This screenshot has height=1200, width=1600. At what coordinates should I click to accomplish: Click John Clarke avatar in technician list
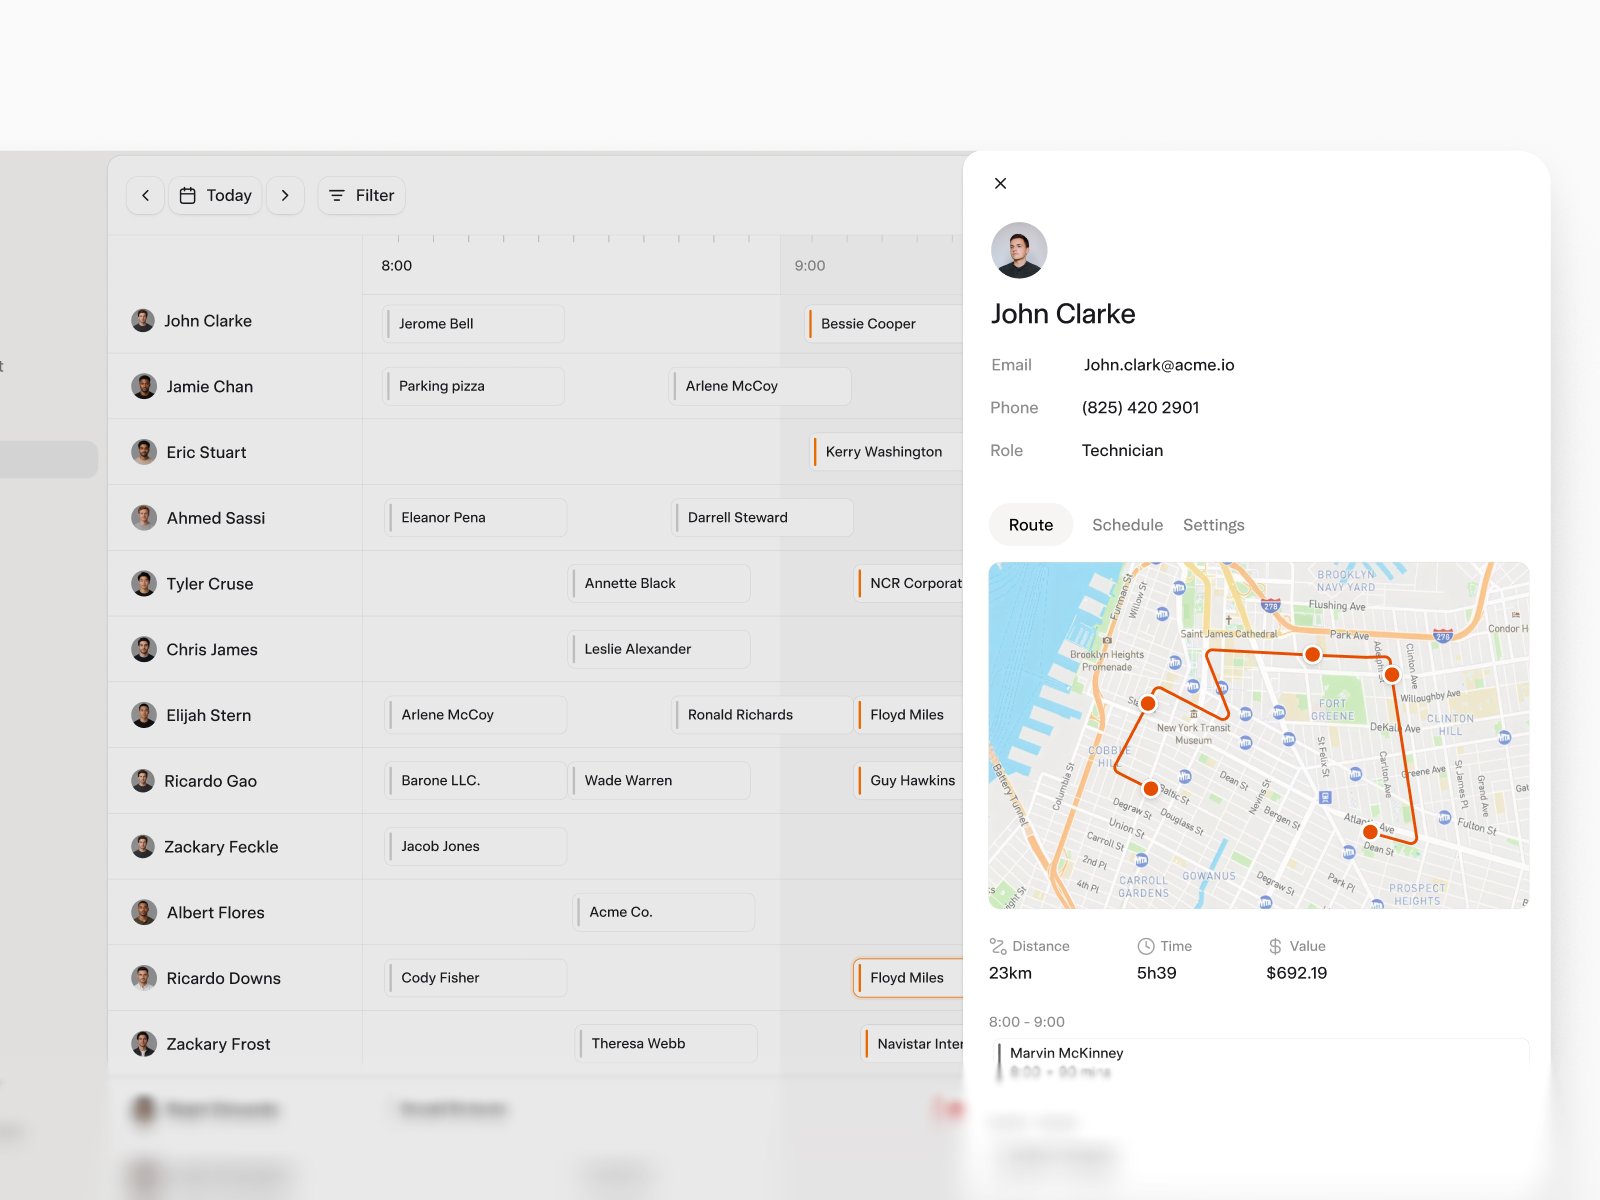click(x=143, y=320)
